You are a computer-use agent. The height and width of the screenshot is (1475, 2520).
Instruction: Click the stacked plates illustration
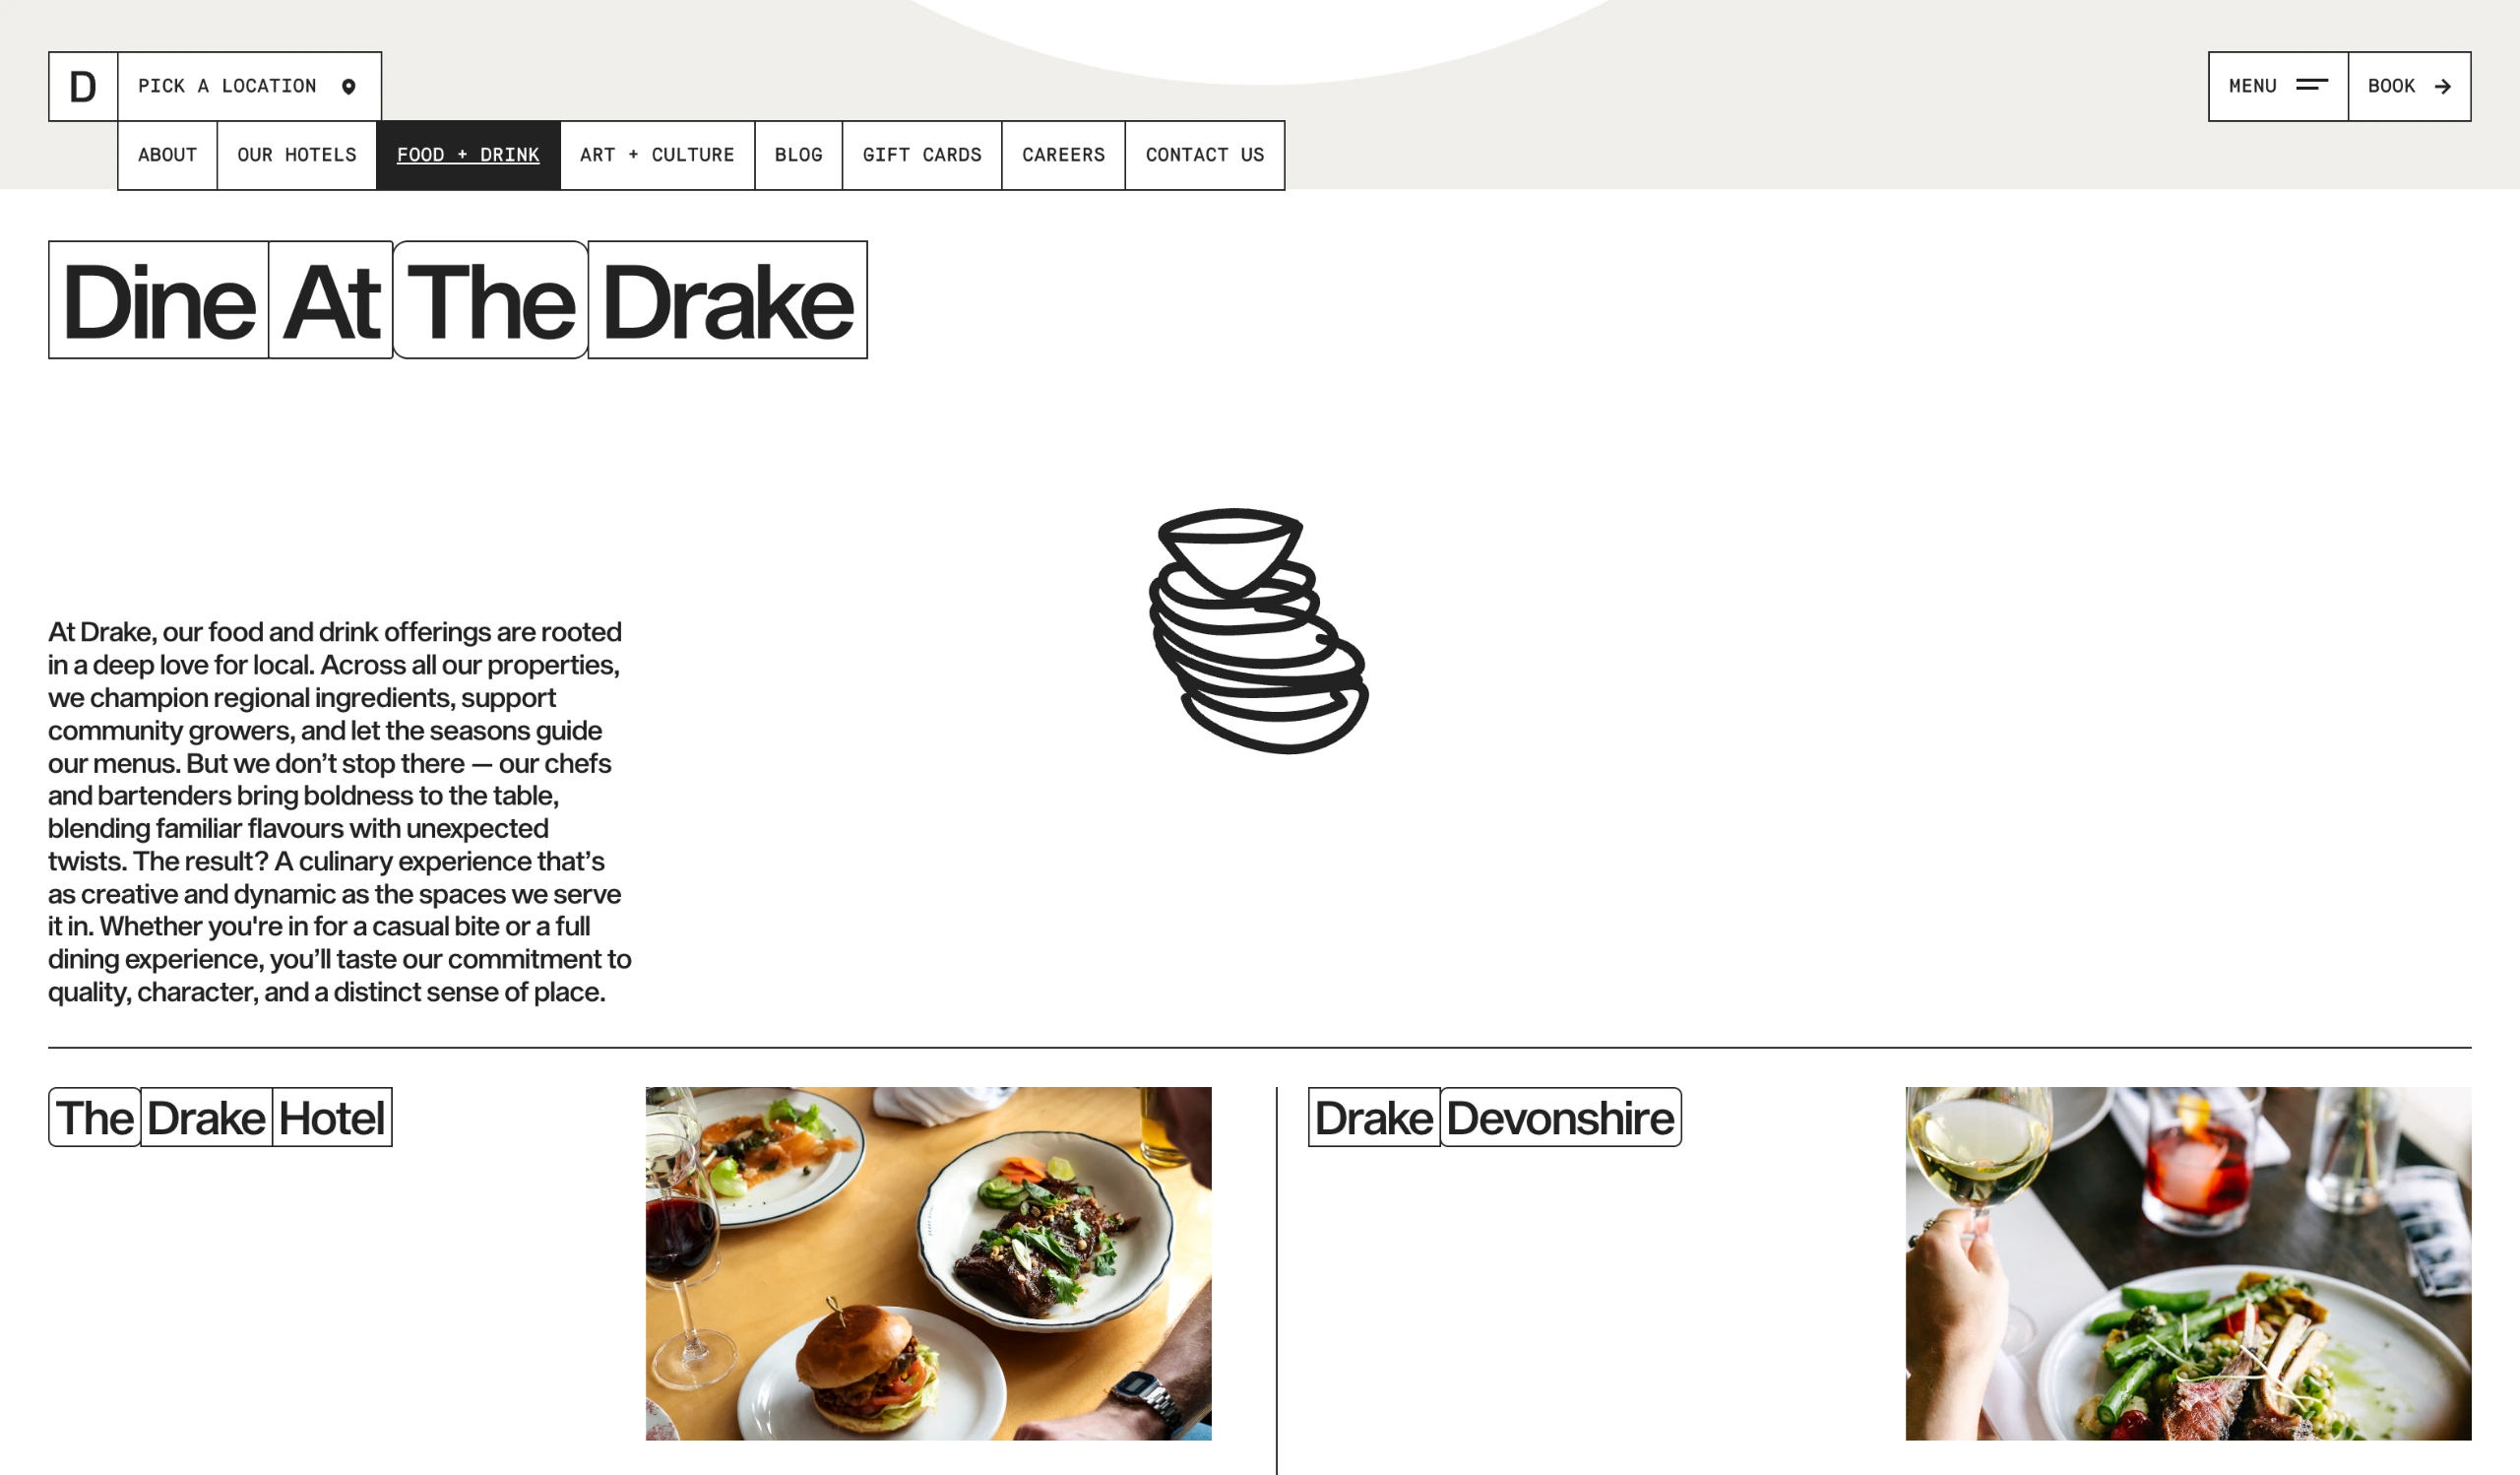click(x=1258, y=631)
